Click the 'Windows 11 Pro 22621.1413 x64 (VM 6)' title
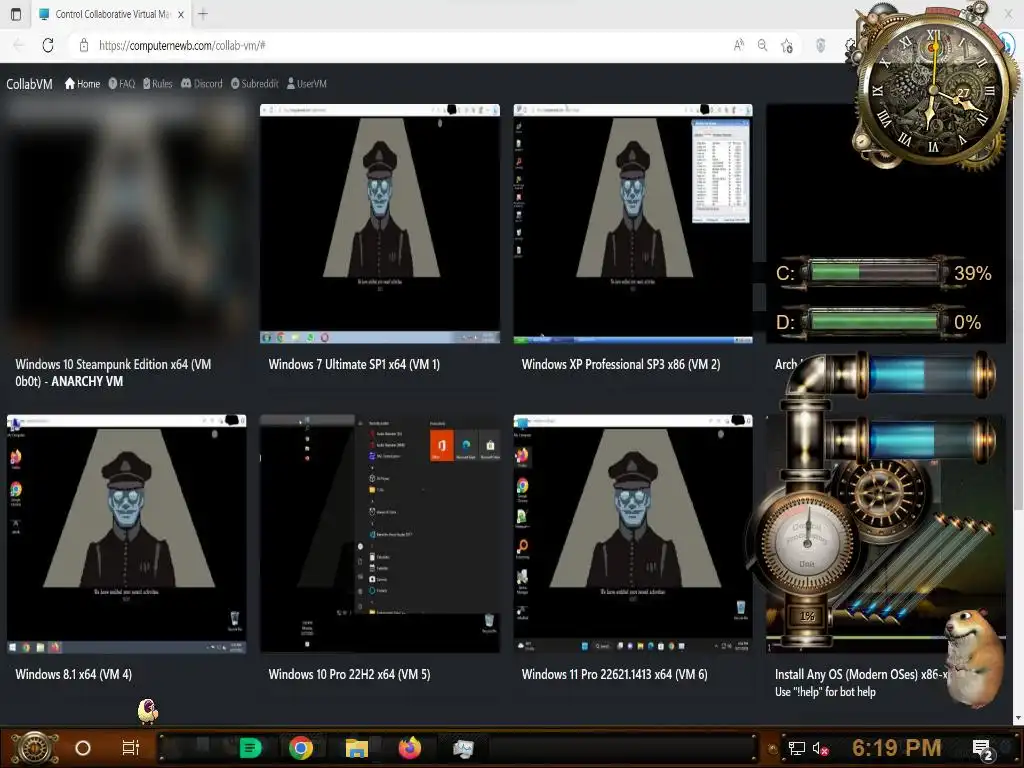 [614, 674]
